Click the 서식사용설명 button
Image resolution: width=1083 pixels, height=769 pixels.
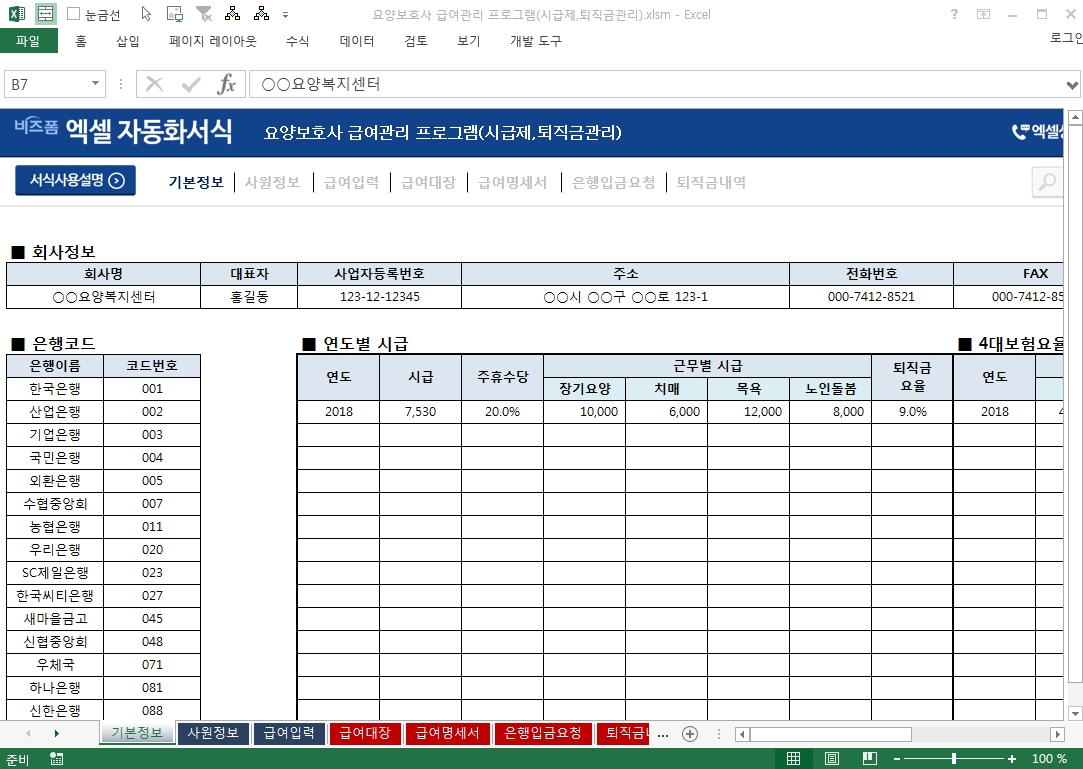76,181
